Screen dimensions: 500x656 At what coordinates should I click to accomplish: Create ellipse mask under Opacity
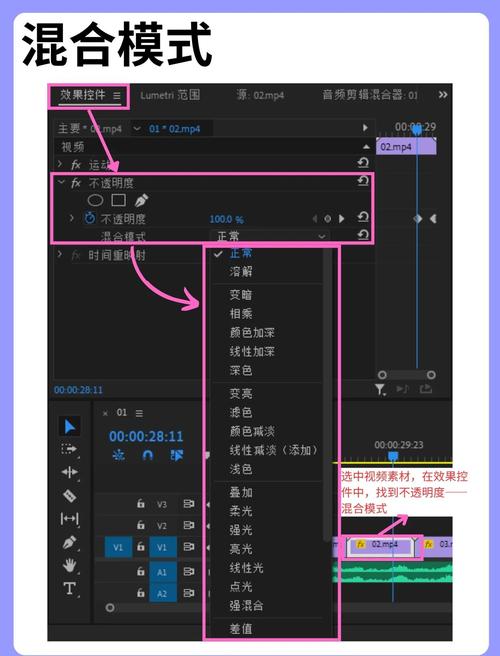[95, 200]
